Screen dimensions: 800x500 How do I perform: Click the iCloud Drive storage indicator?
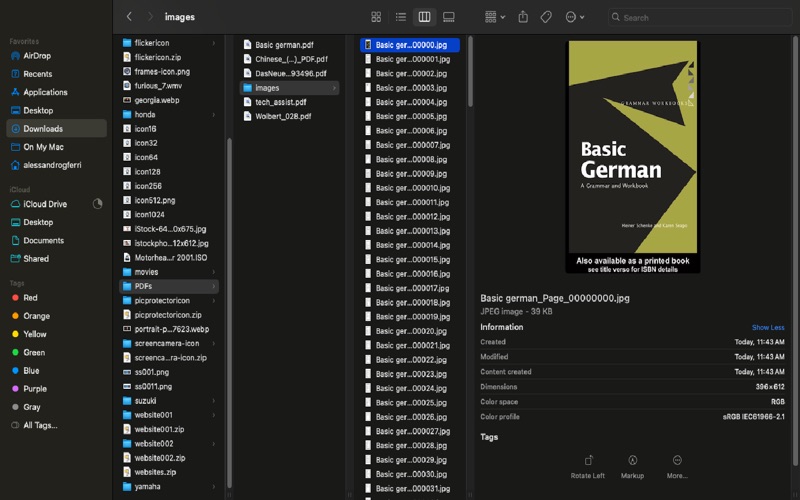[x=97, y=204]
